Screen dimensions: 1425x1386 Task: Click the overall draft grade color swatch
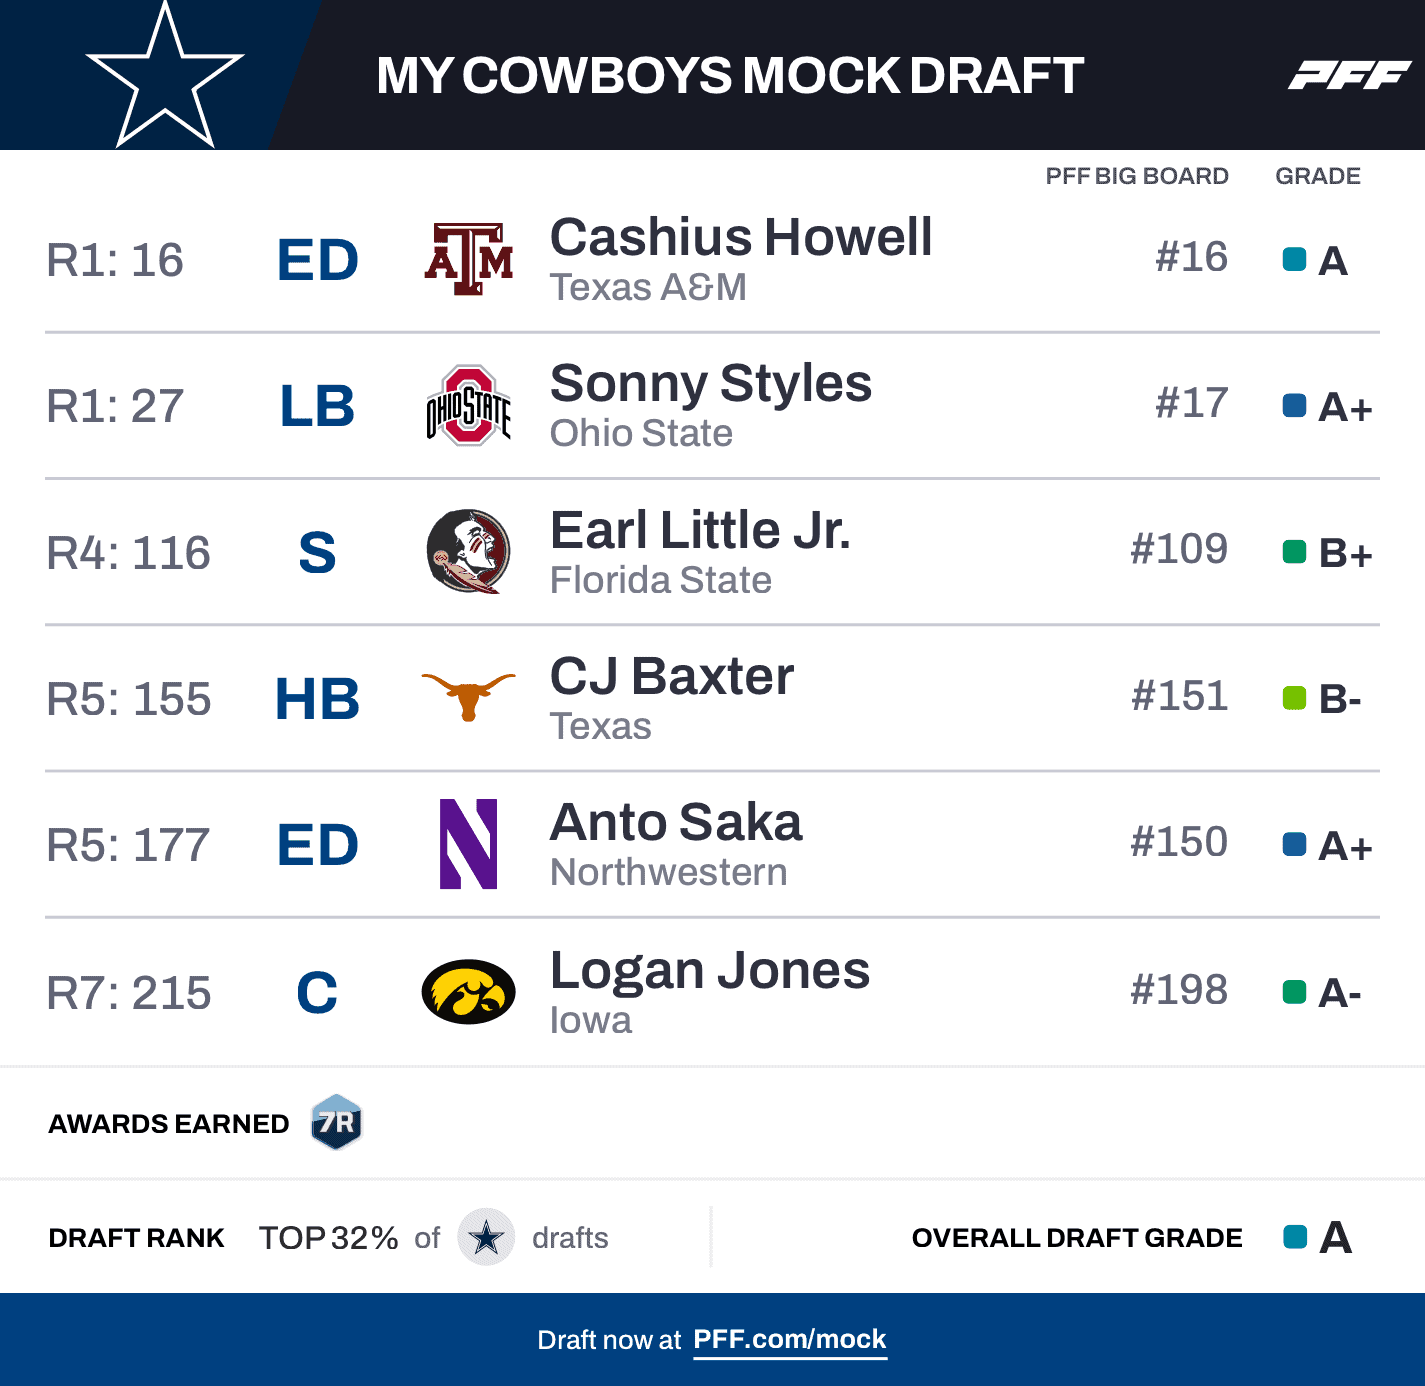point(1295,1237)
